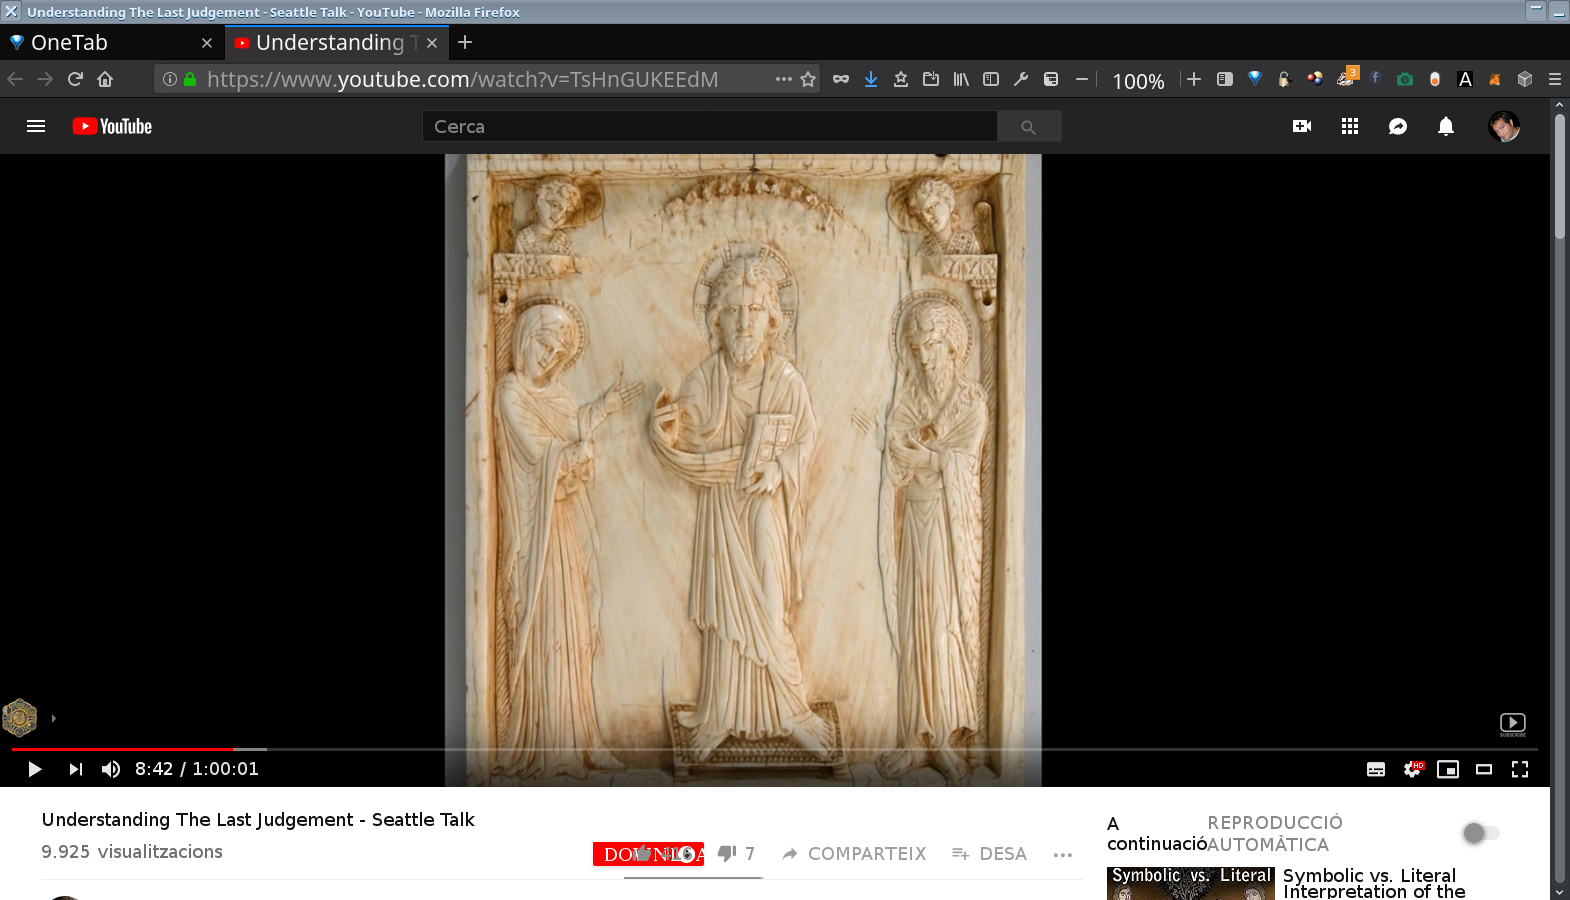This screenshot has height=900, width=1570.
Task: Open a new browser tab
Action: pos(465,43)
